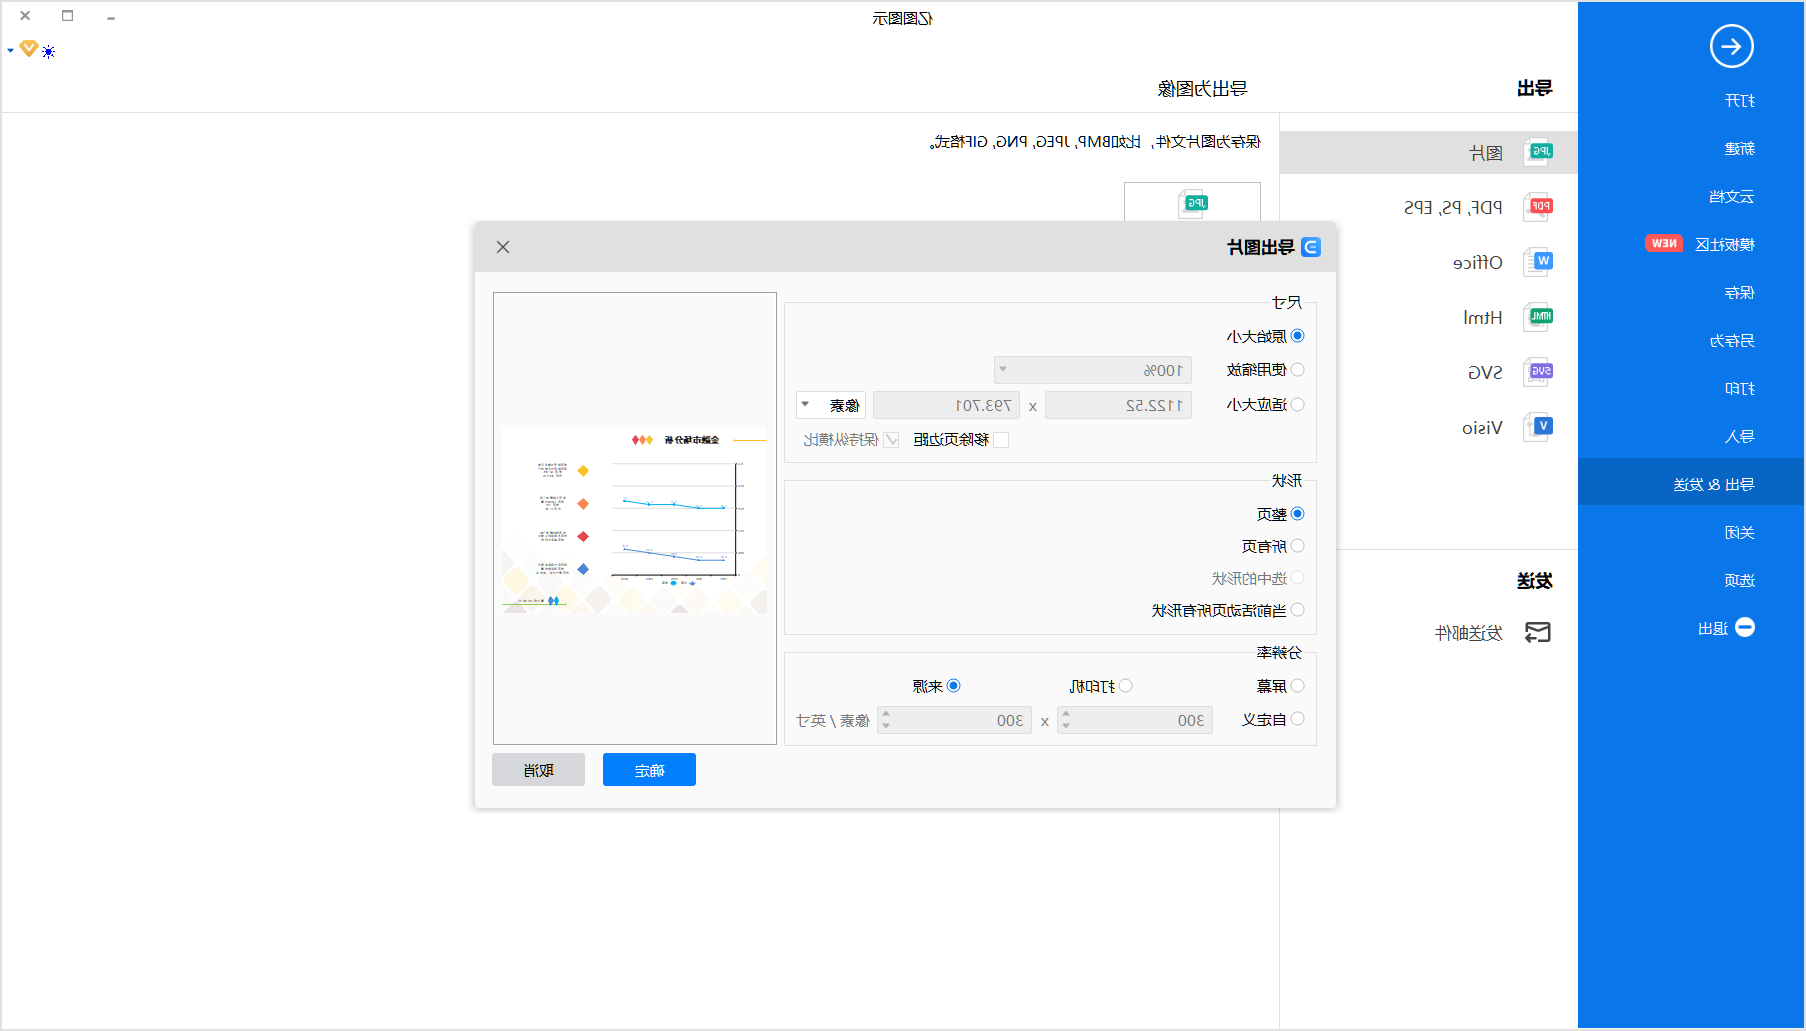Select the 自定义 resolution radio button

click(1298, 719)
